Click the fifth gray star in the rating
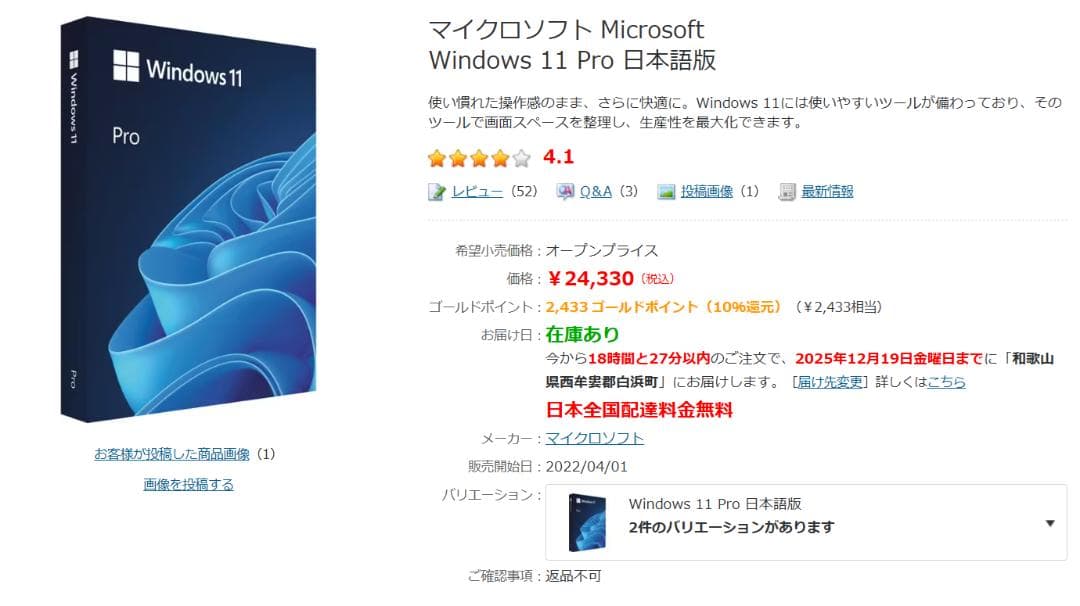The width and height of the screenshot is (1080, 606). coord(519,158)
